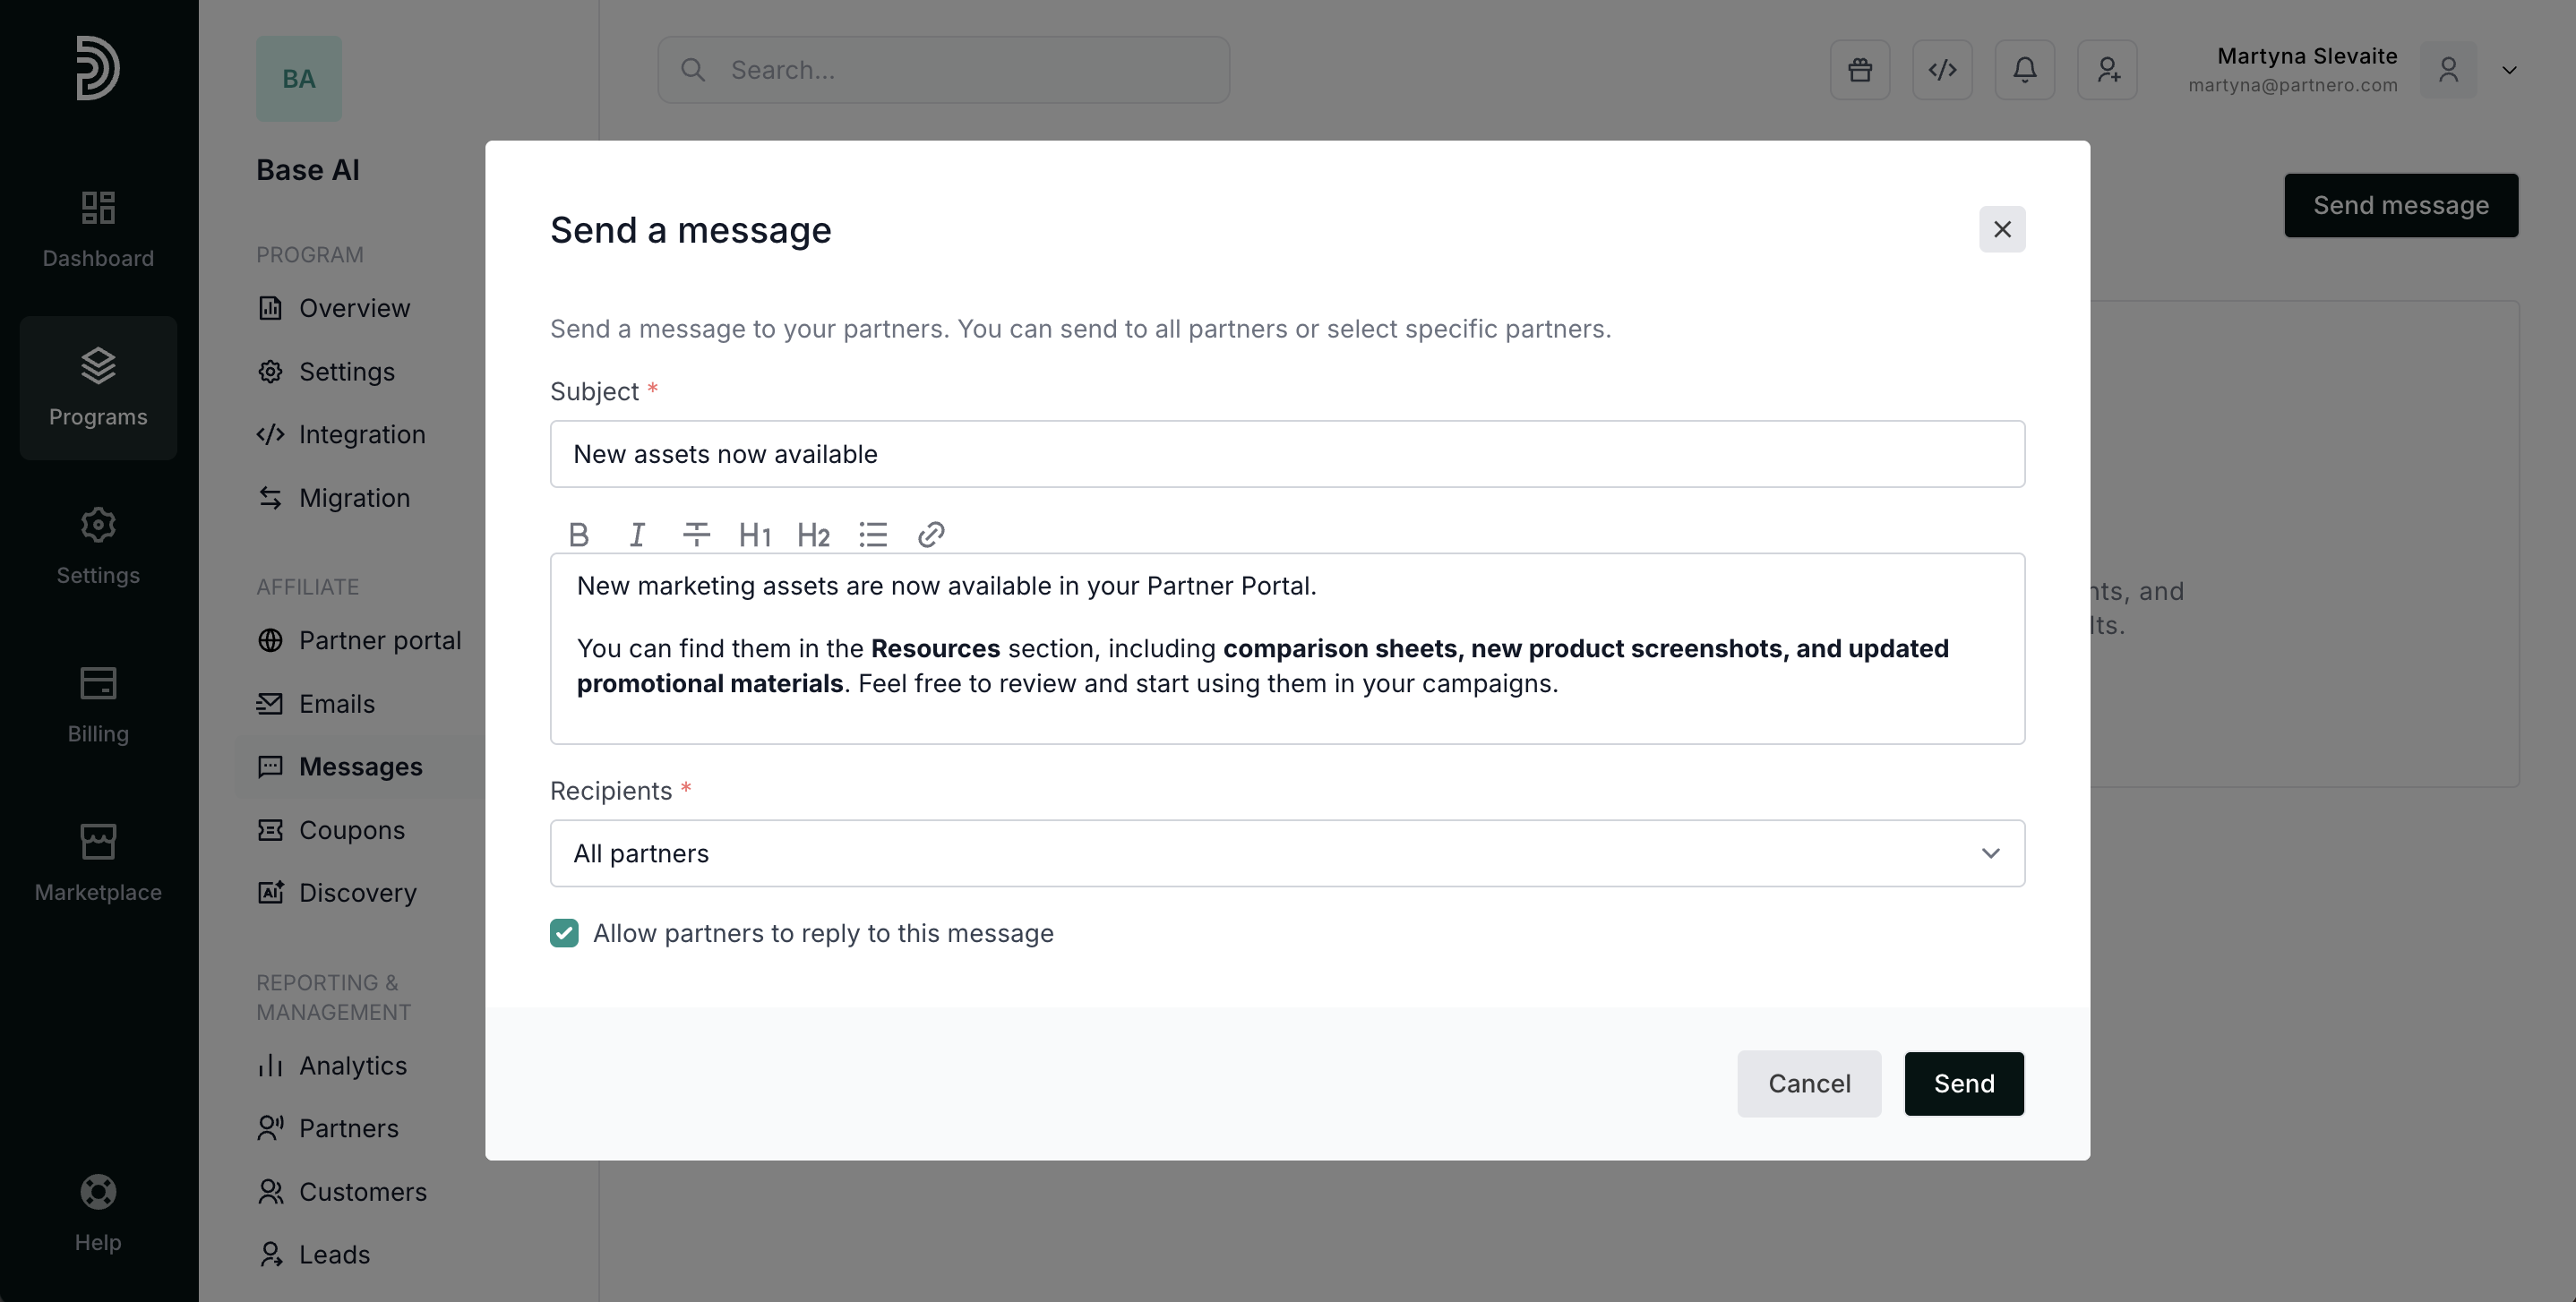The width and height of the screenshot is (2576, 1302).
Task: Cancel the send message dialog
Action: (1808, 1083)
